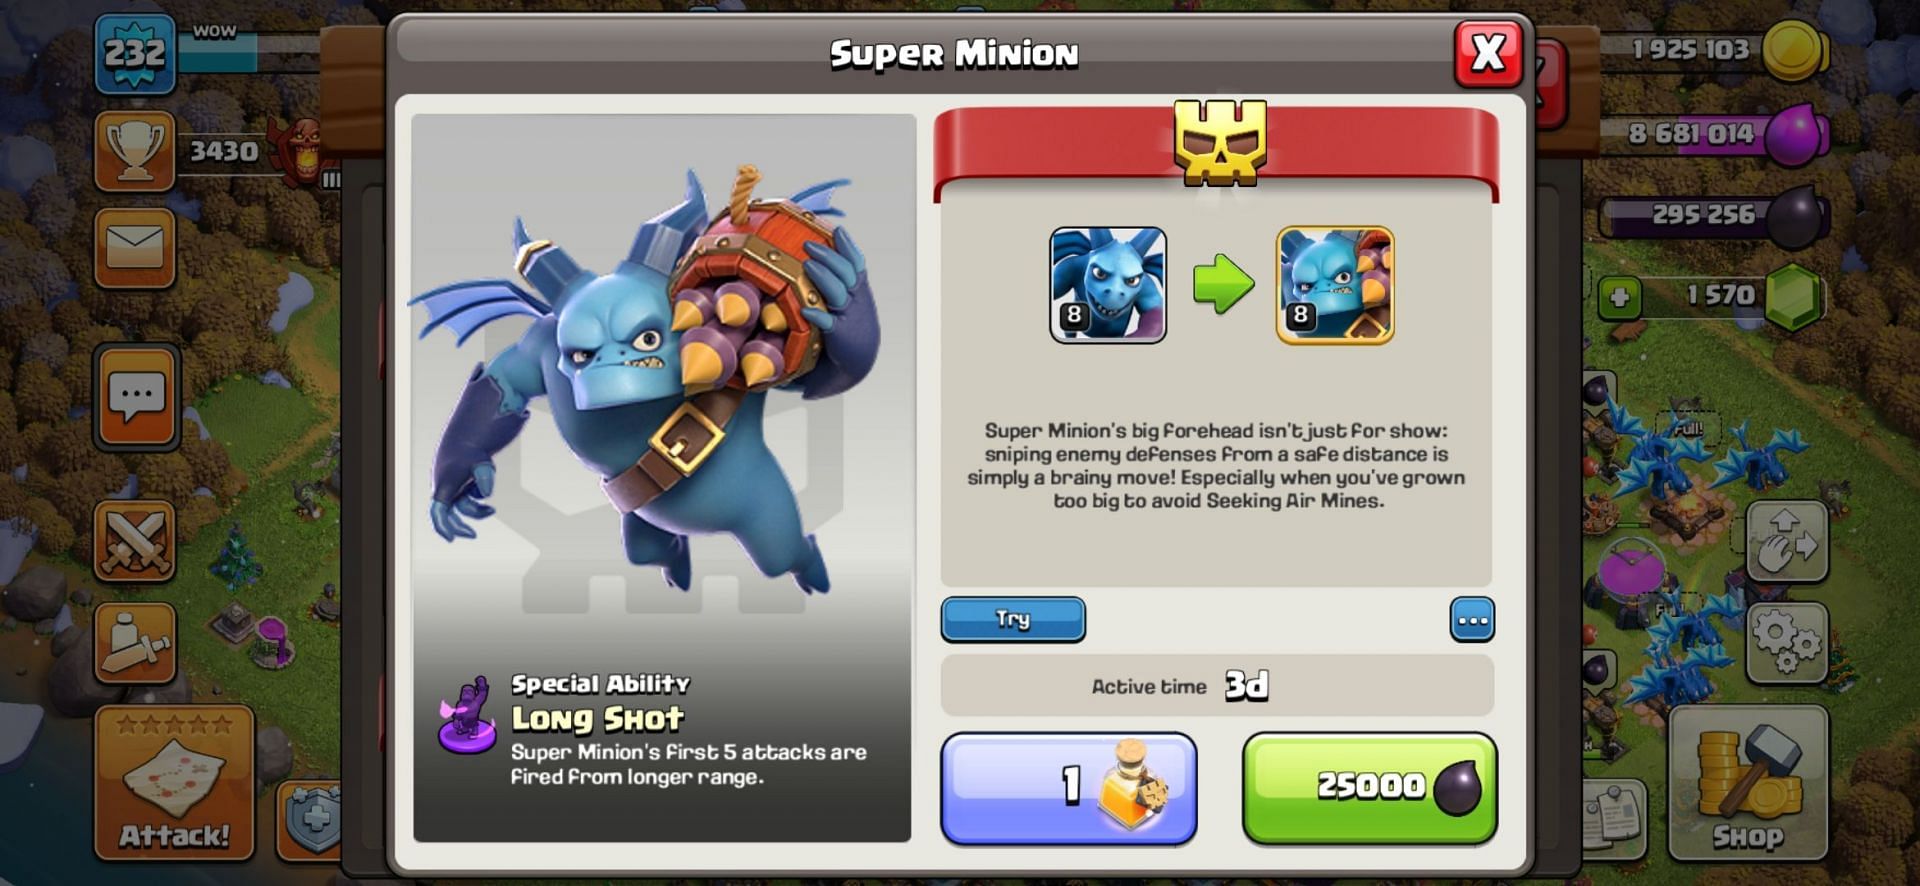Select the regular Minion troop thumbnail
The width and height of the screenshot is (1920, 886).
click(1108, 285)
